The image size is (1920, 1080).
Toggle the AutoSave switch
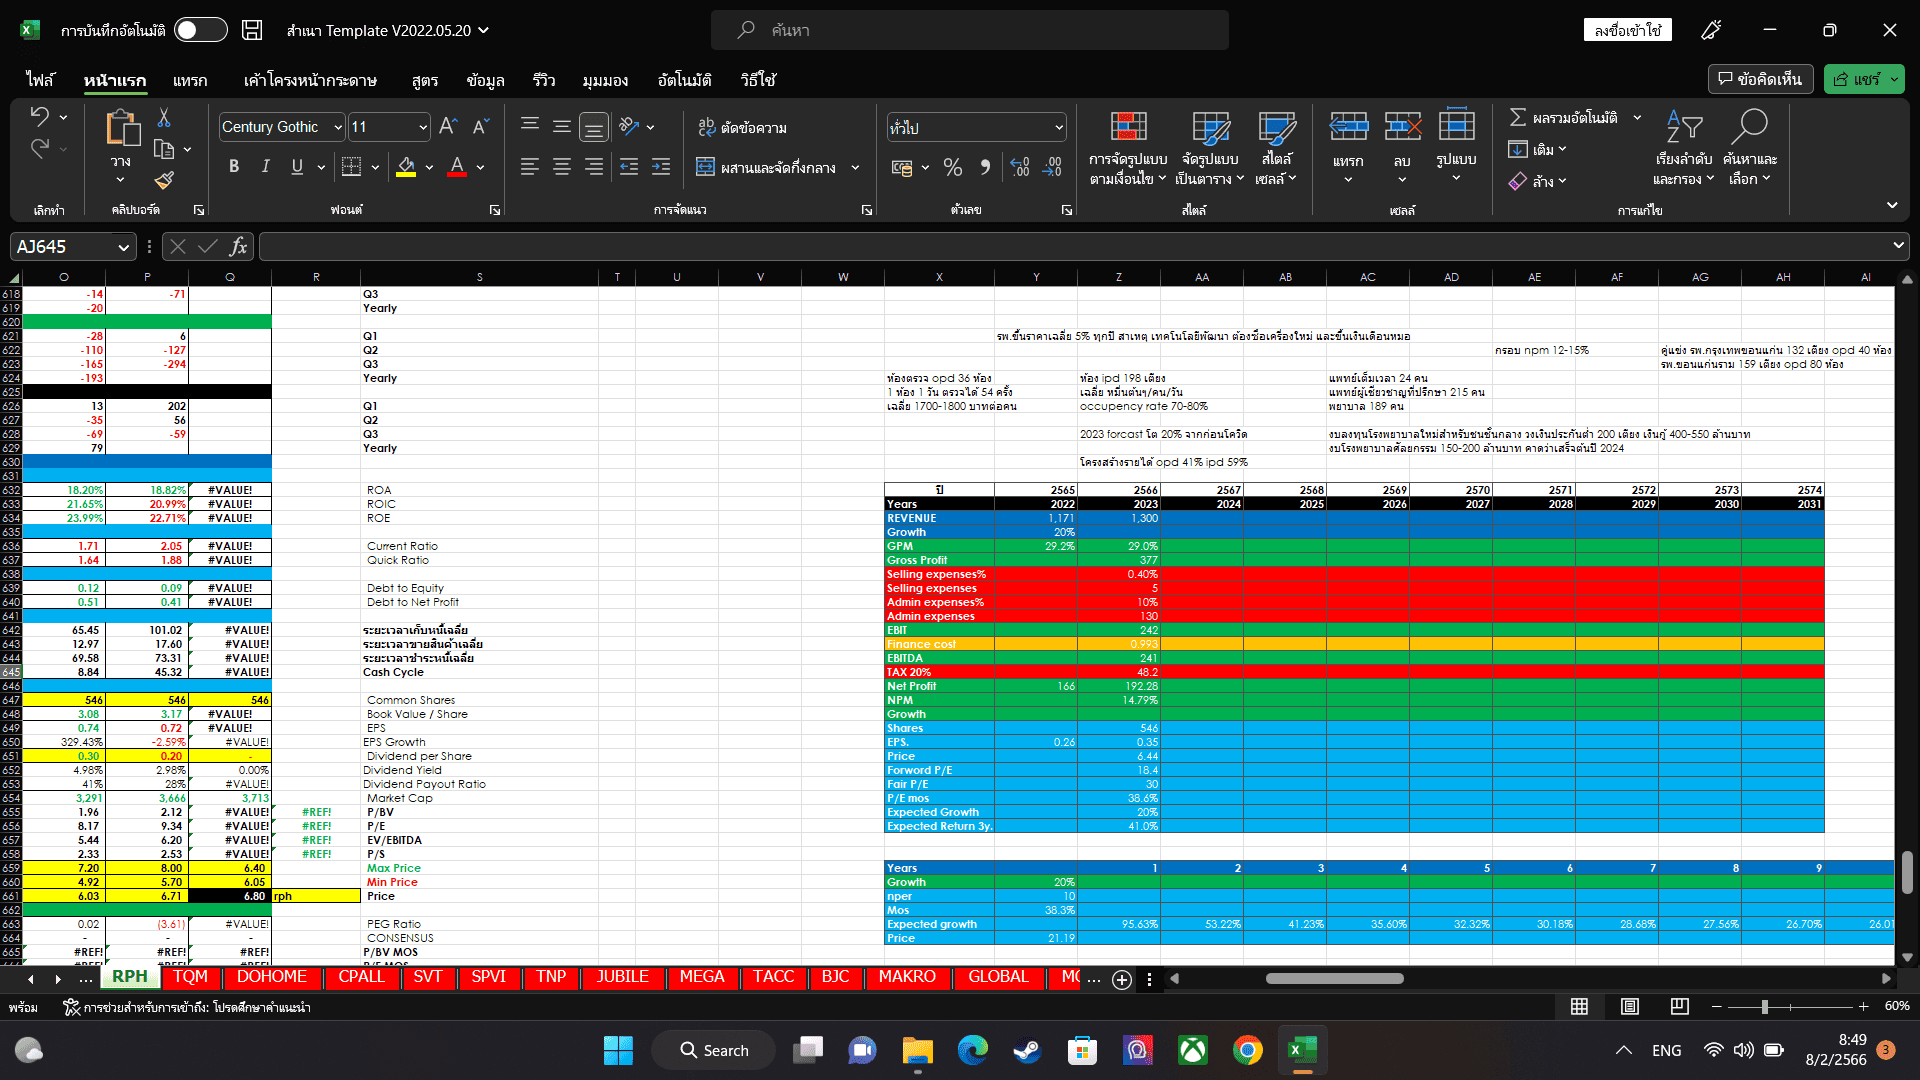200,30
